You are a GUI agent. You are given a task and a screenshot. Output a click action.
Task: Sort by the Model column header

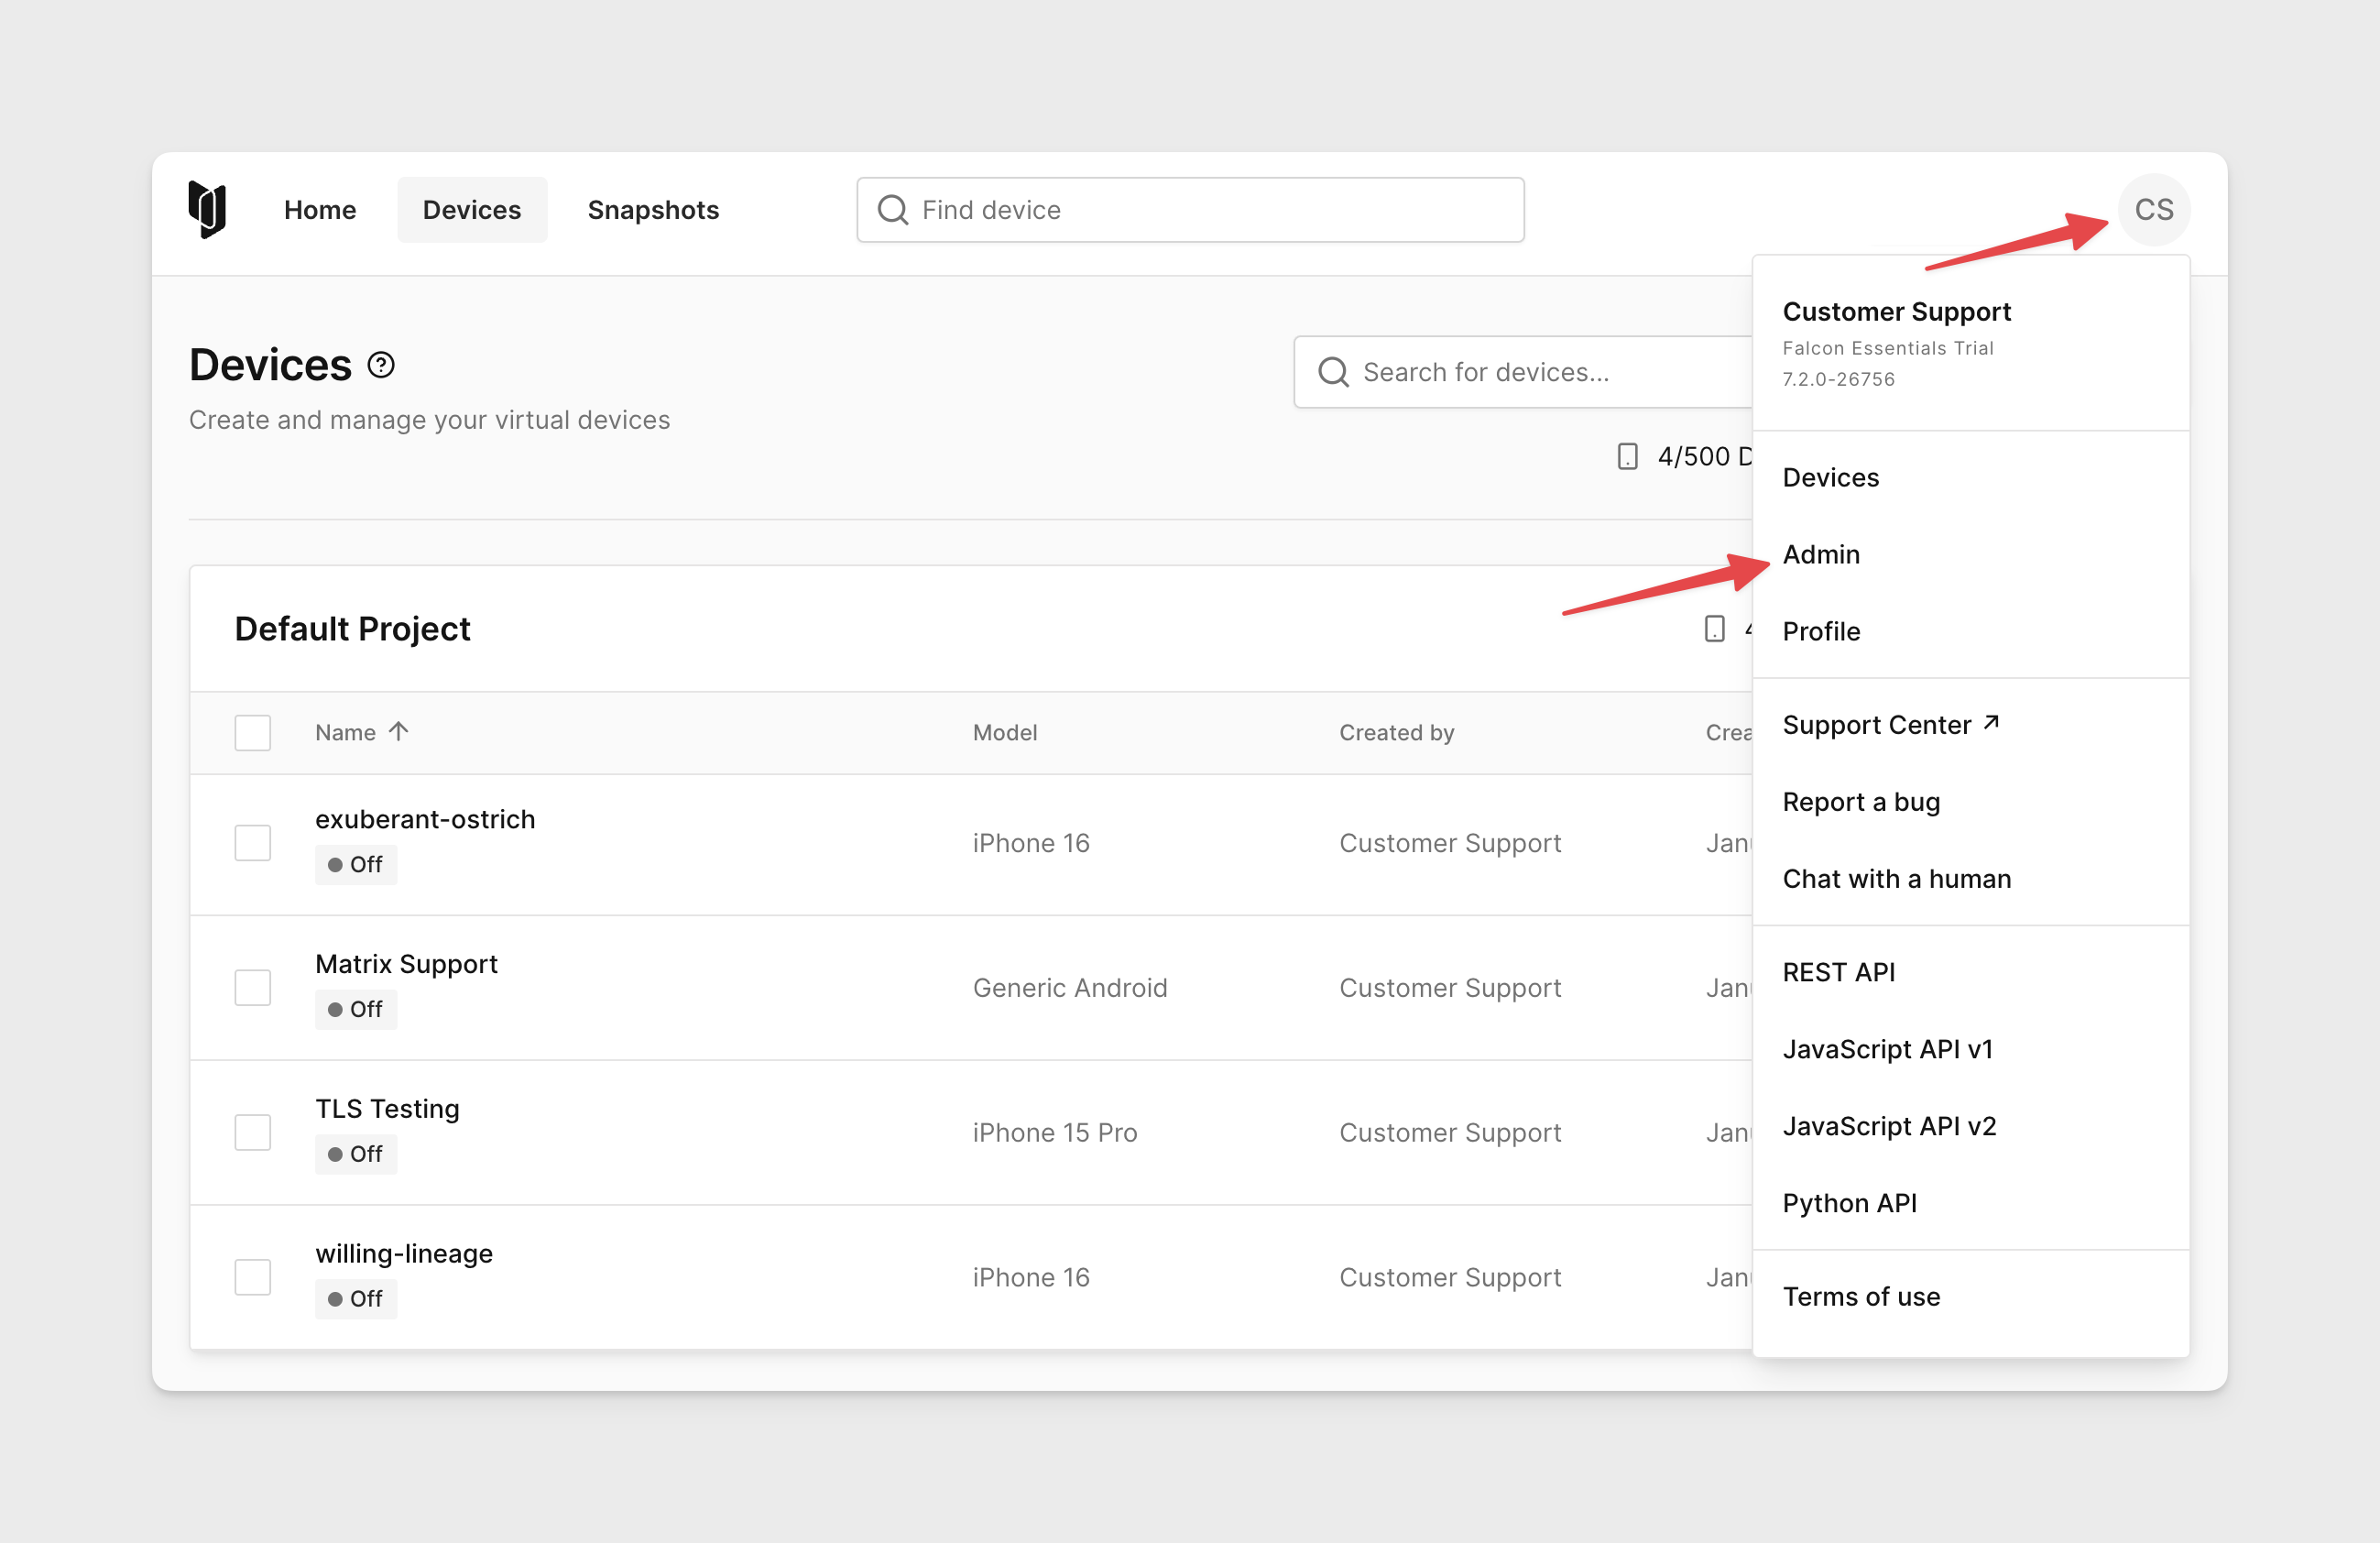click(1005, 733)
